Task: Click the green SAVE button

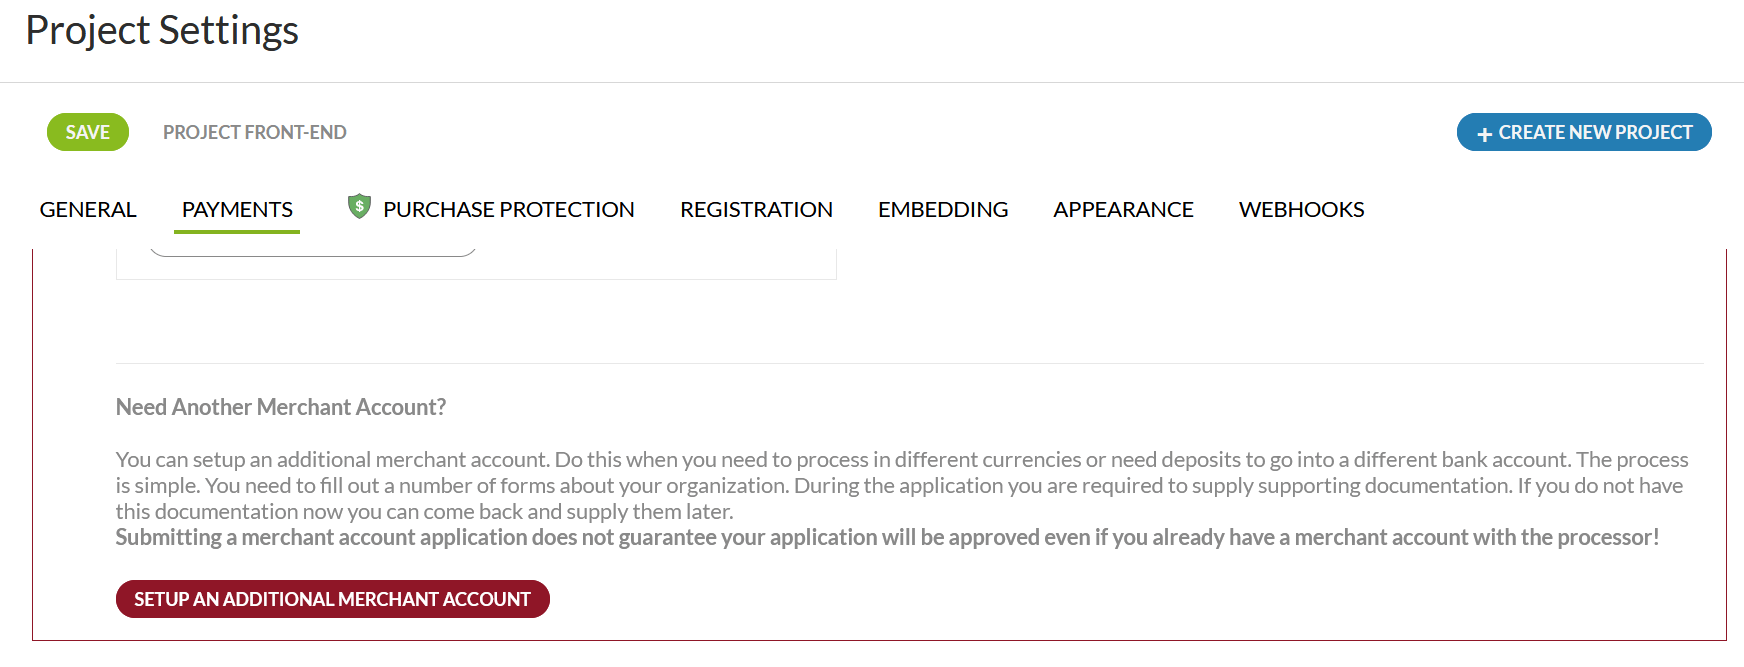Action: pos(88,132)
